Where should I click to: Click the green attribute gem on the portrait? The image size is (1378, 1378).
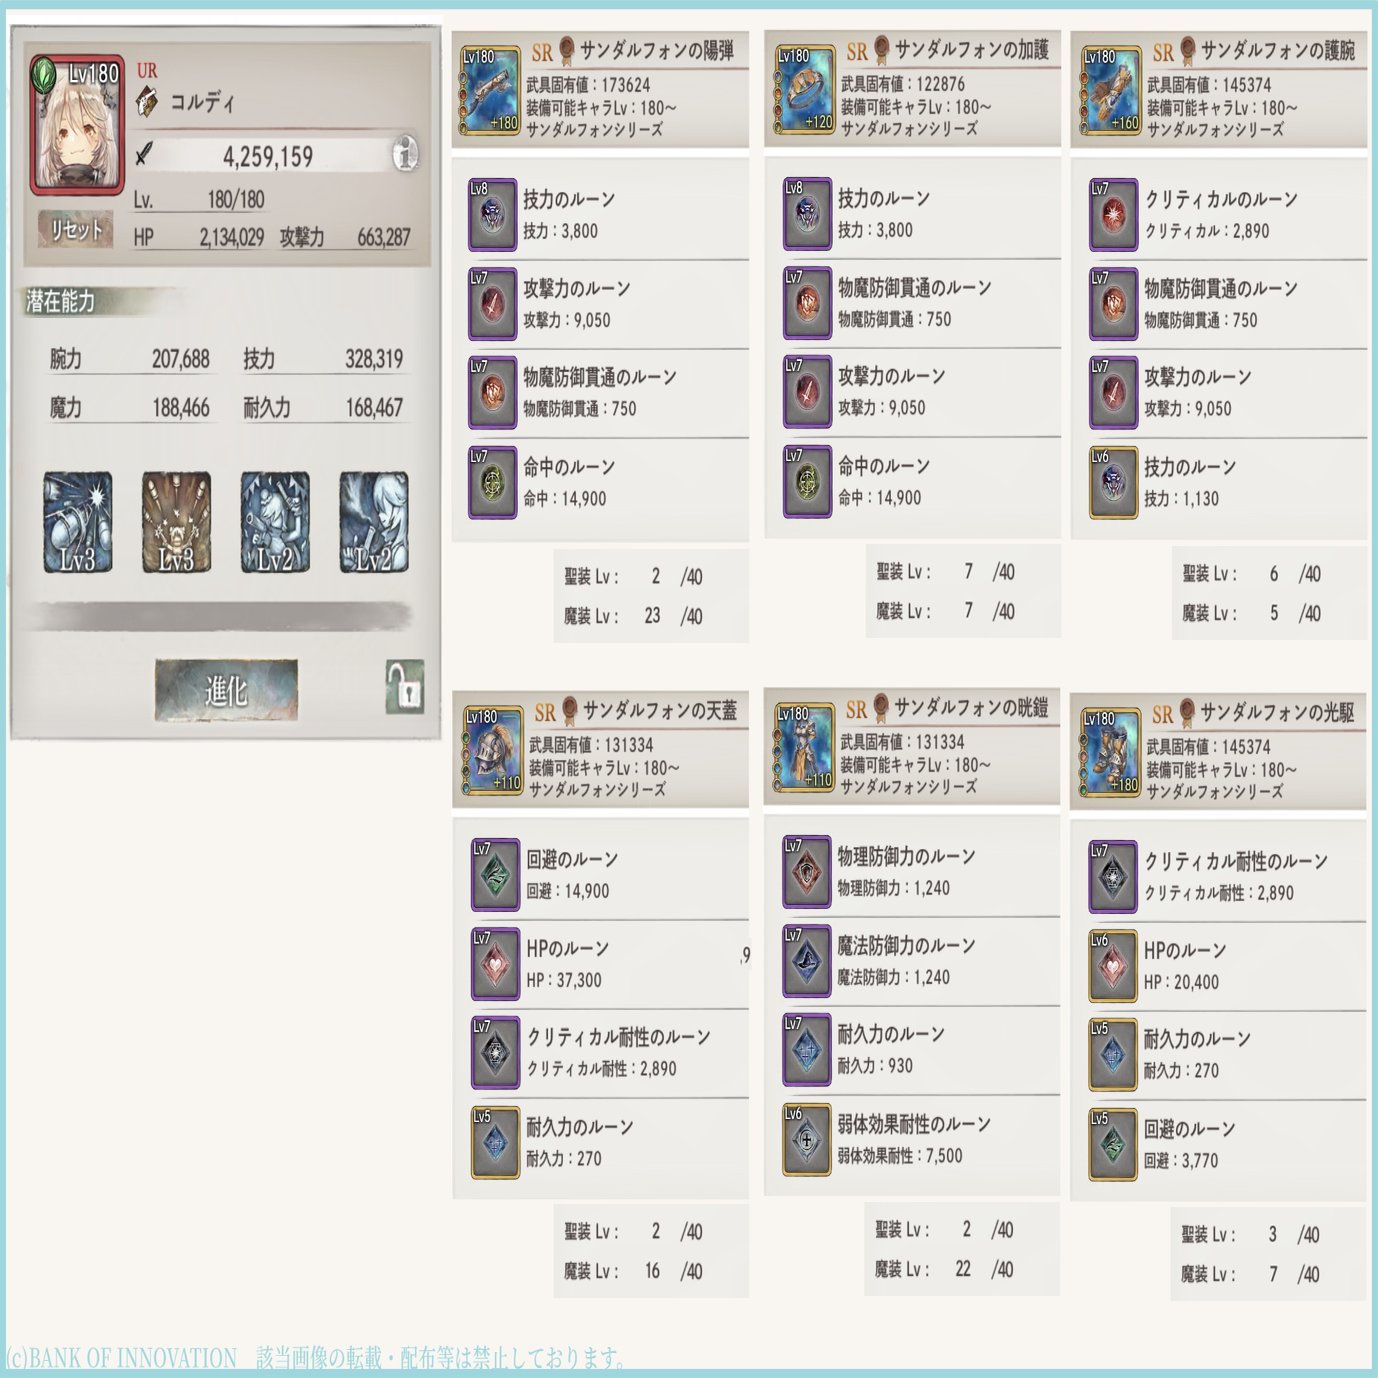[x=43, y=75]
